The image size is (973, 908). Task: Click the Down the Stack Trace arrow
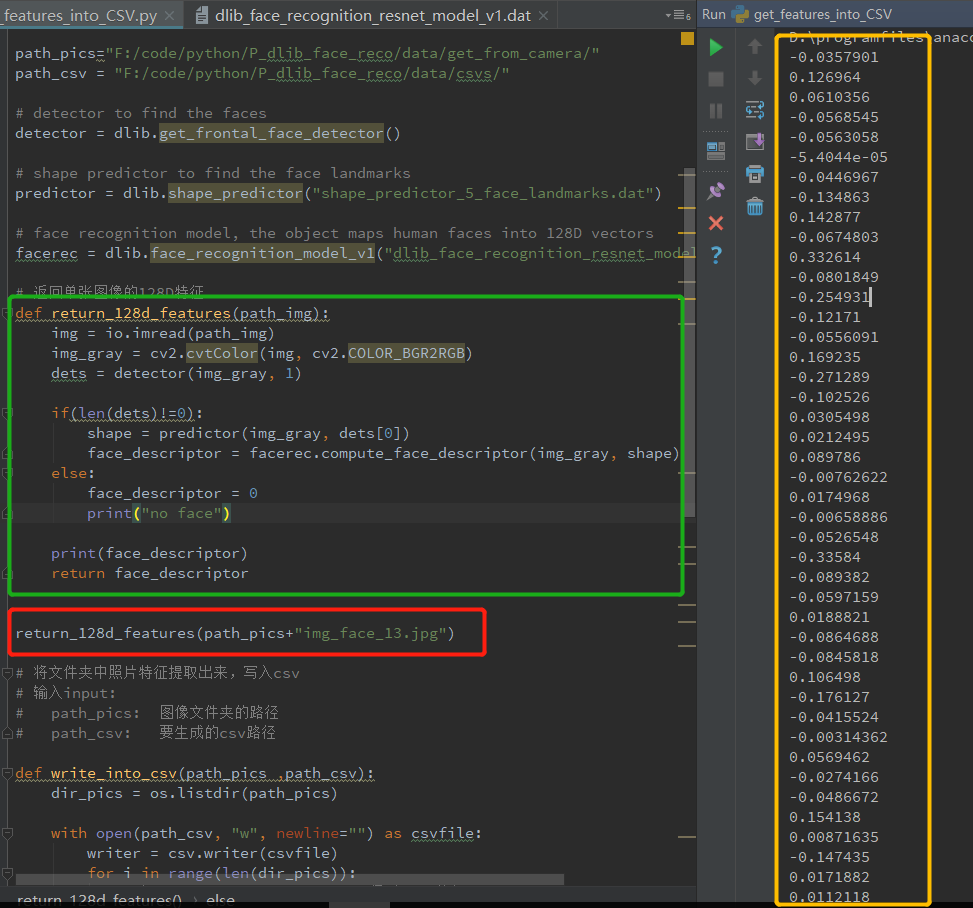[755, 78]
